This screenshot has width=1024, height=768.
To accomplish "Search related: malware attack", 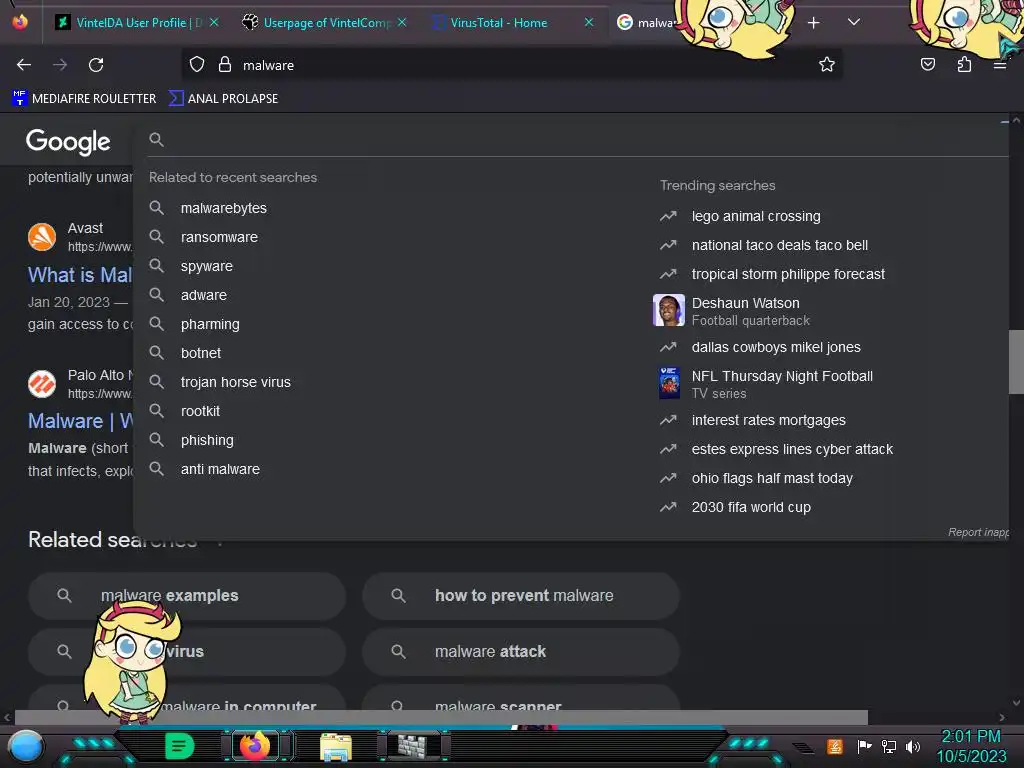I will [520, 651].
